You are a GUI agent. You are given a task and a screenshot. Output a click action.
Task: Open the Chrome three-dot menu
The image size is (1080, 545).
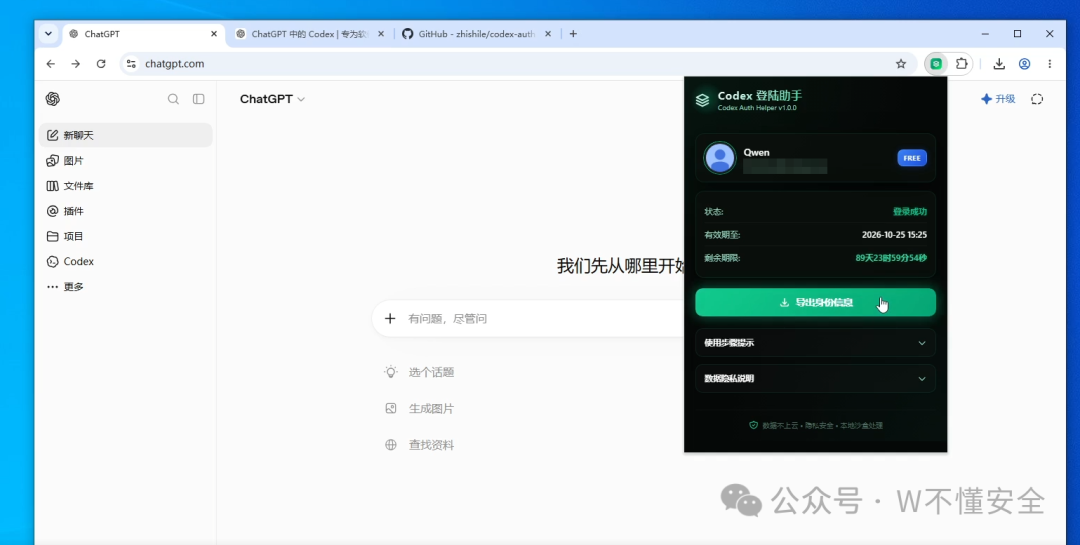click(x=1050, y=63)
